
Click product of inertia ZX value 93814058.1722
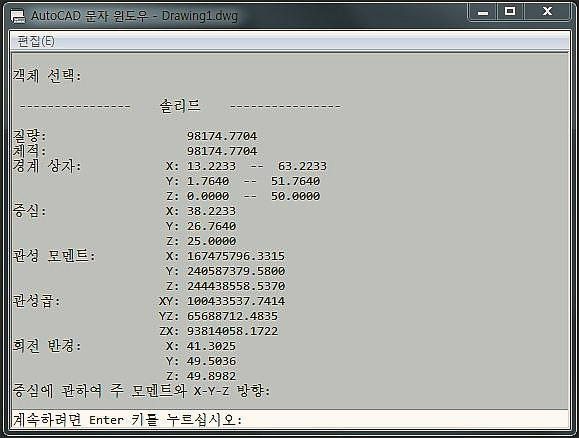point(232,331)
